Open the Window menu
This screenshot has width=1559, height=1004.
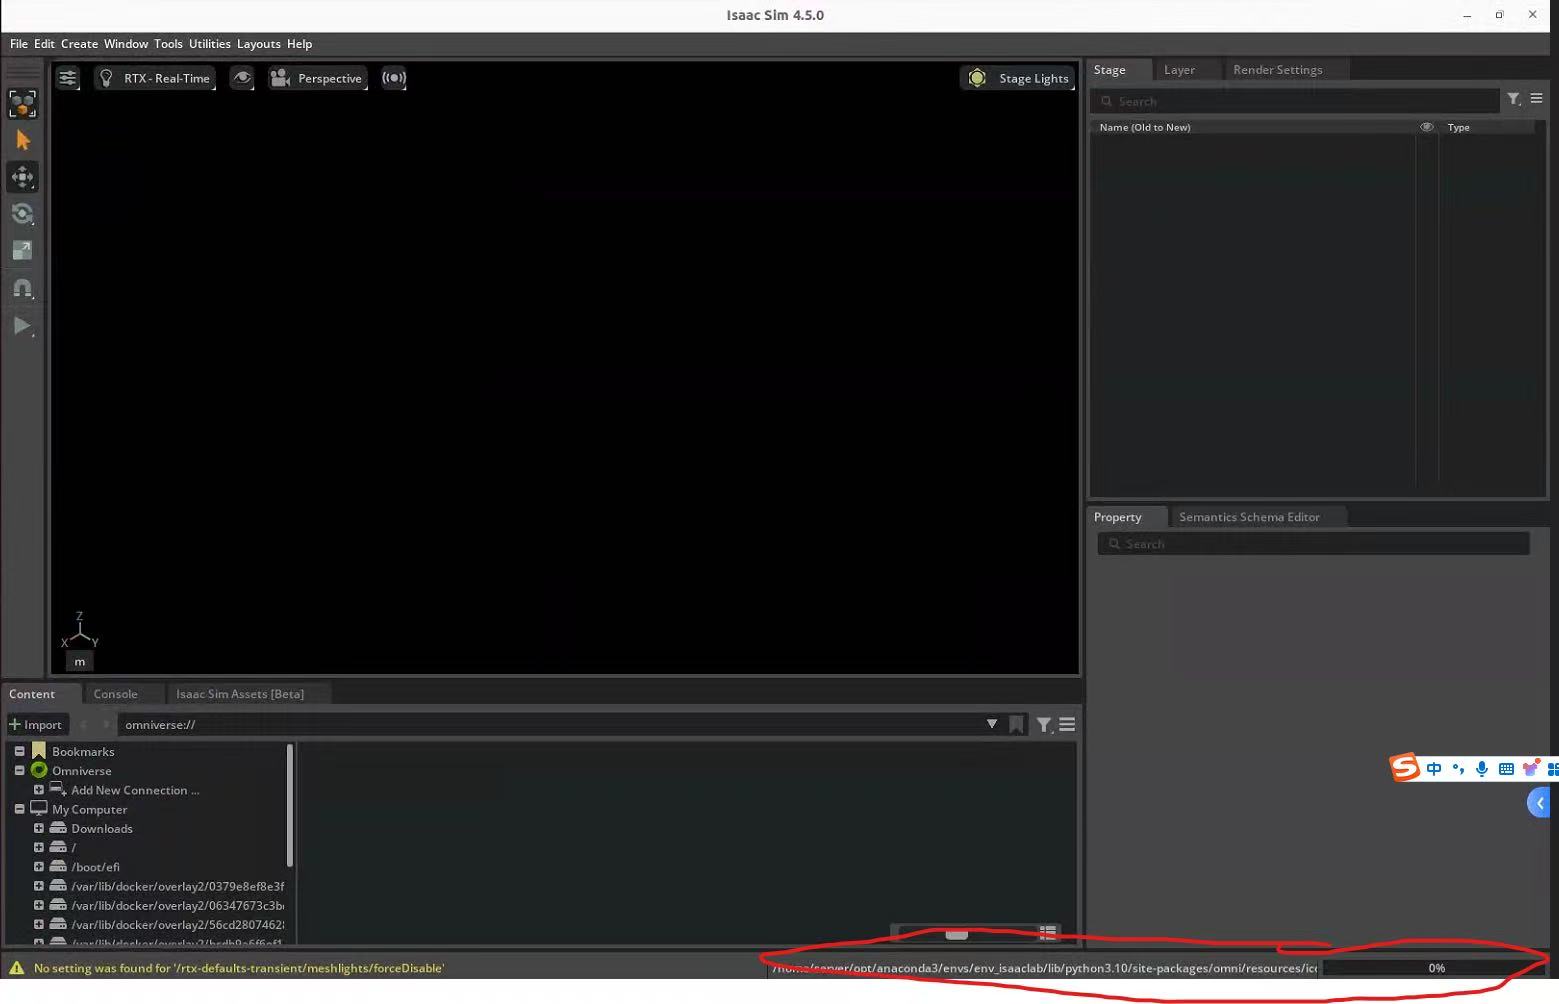coord(126,44)
